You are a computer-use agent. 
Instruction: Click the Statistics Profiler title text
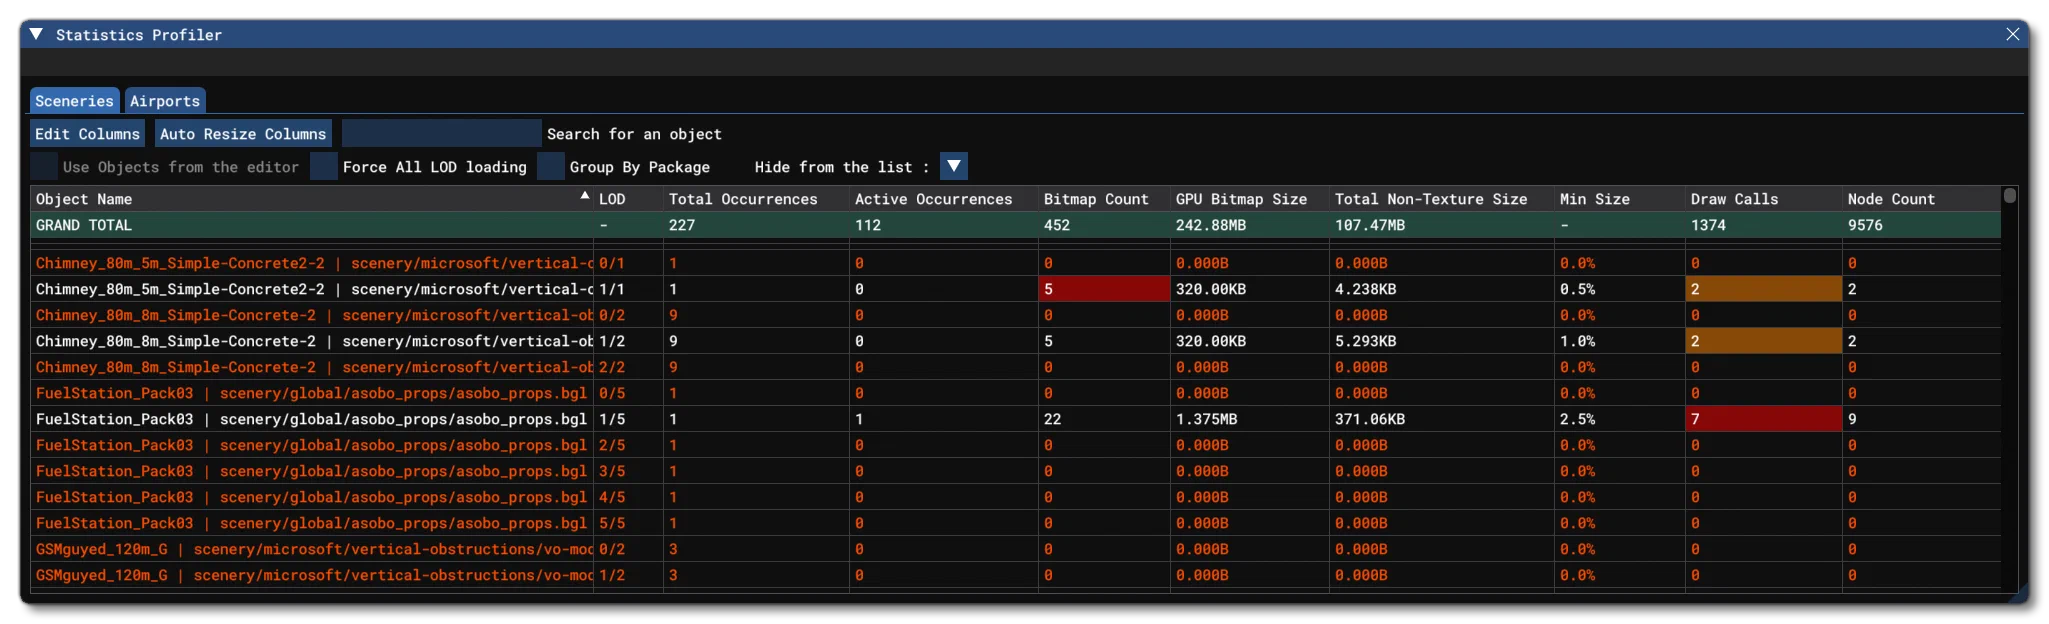coord(139,35)
